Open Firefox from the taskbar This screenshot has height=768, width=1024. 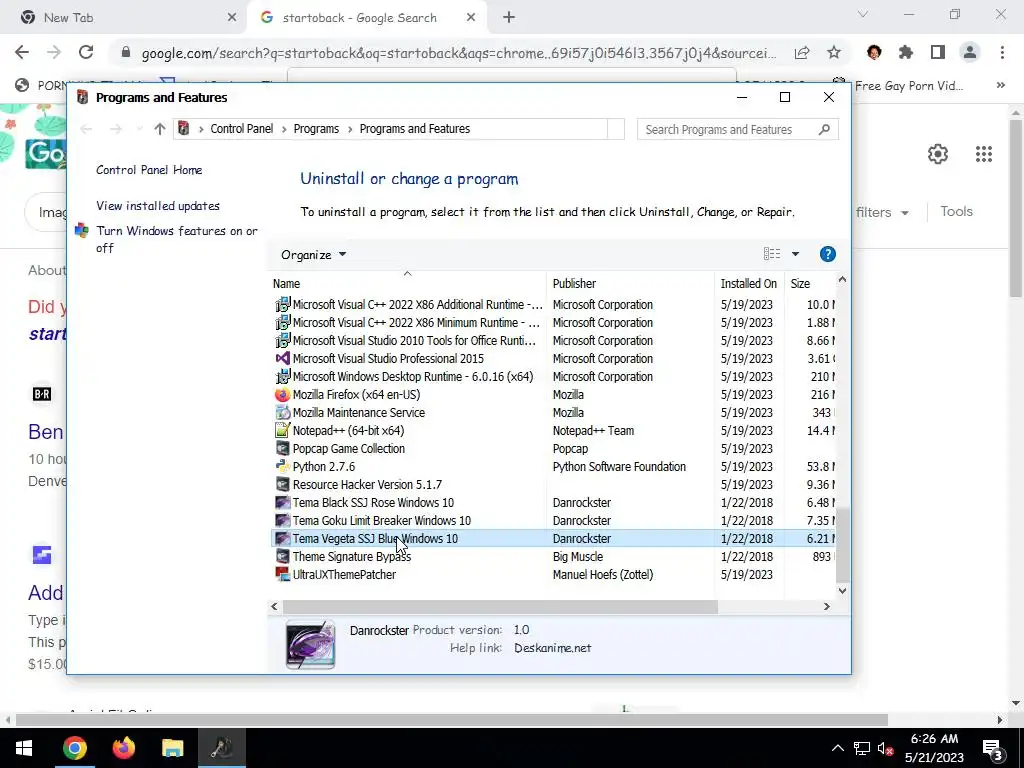tap(123, 748)
